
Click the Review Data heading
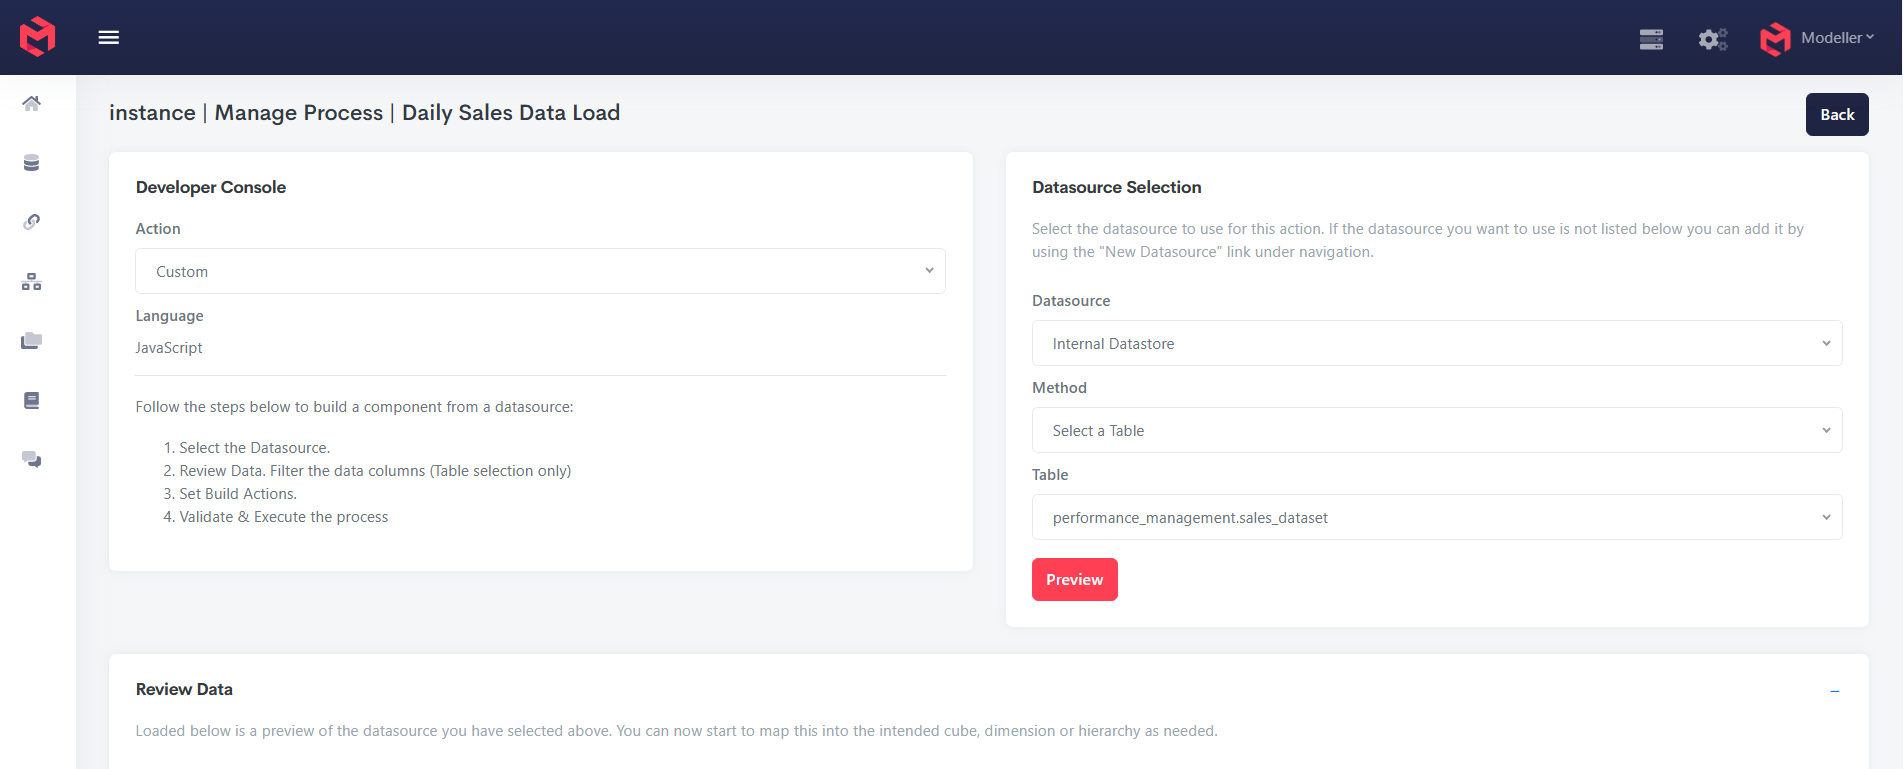pos(184,689)
